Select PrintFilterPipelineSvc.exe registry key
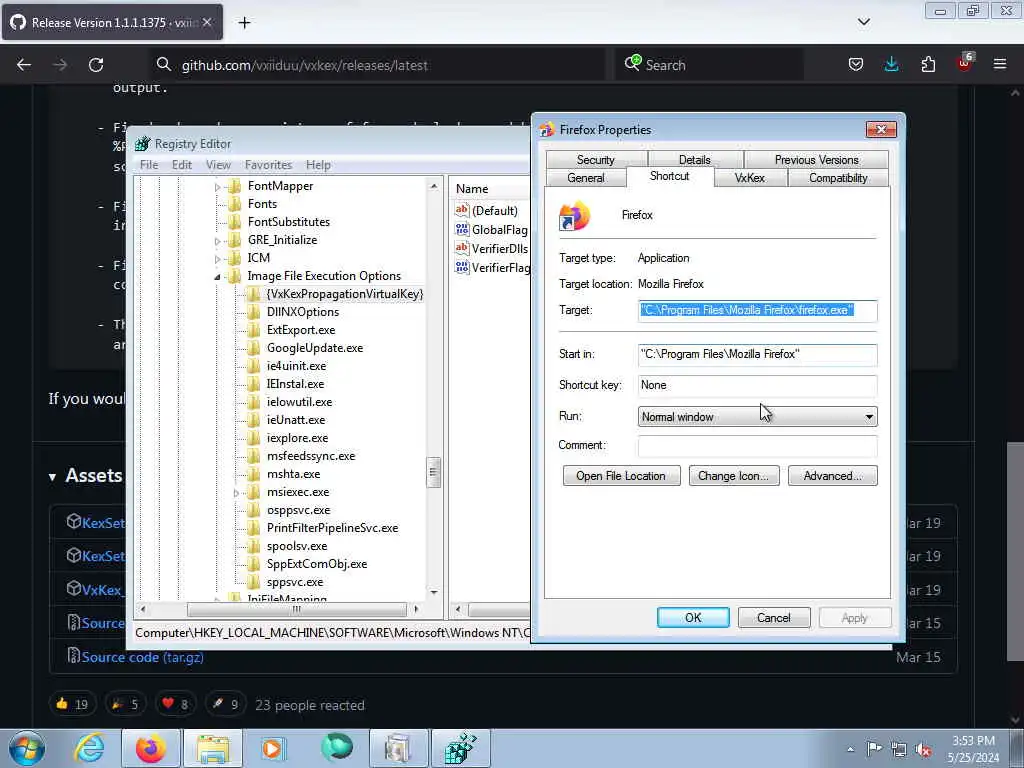1024x768 pixels. click(x=332, y=528)
